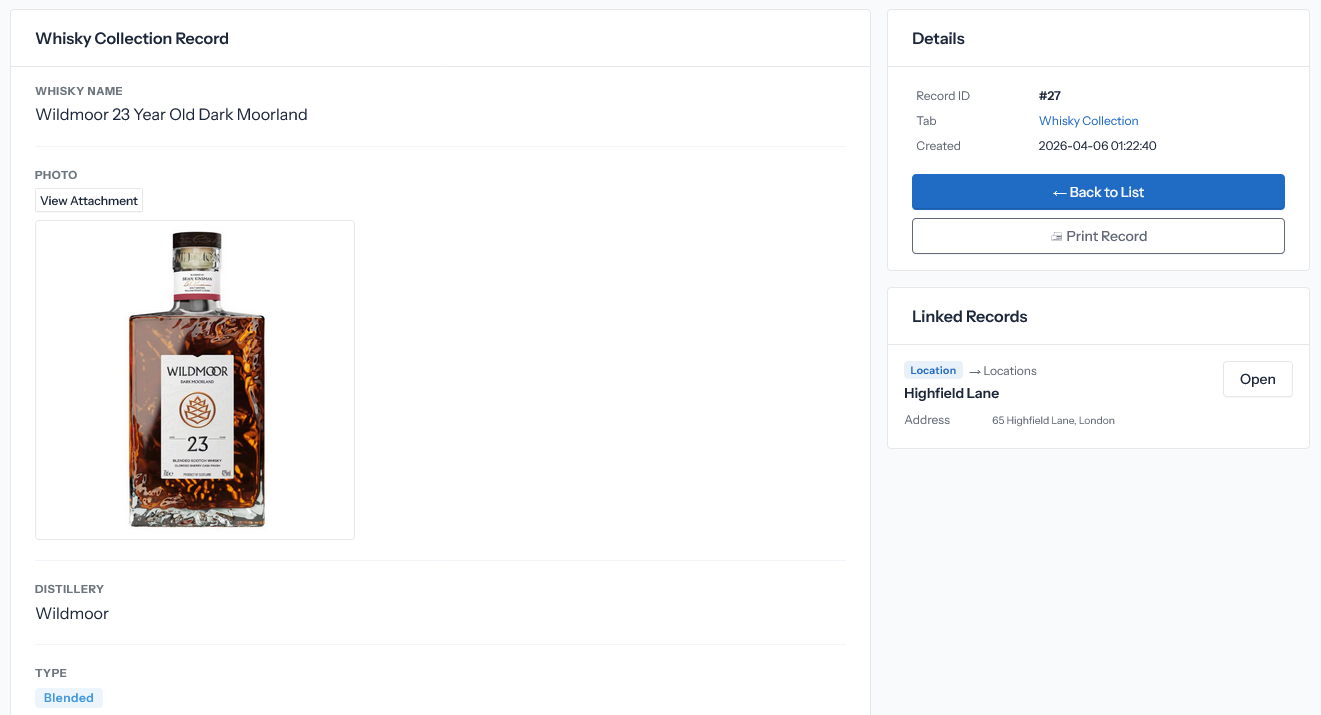Click the address 65 Highfield Lane, London
Image resolution: width=1321 pixels, height=715 pixels.
pyautogui.click(x=1053, y=421)
